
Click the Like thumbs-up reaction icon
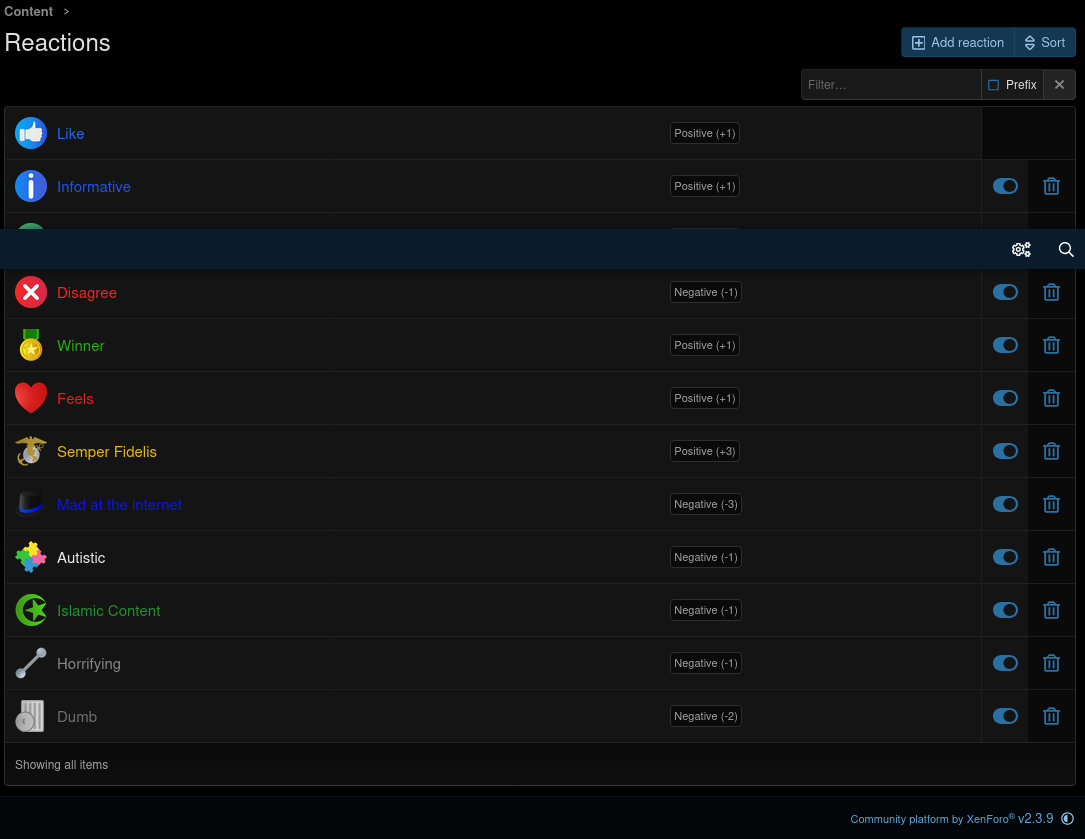[x=31, y=133]
